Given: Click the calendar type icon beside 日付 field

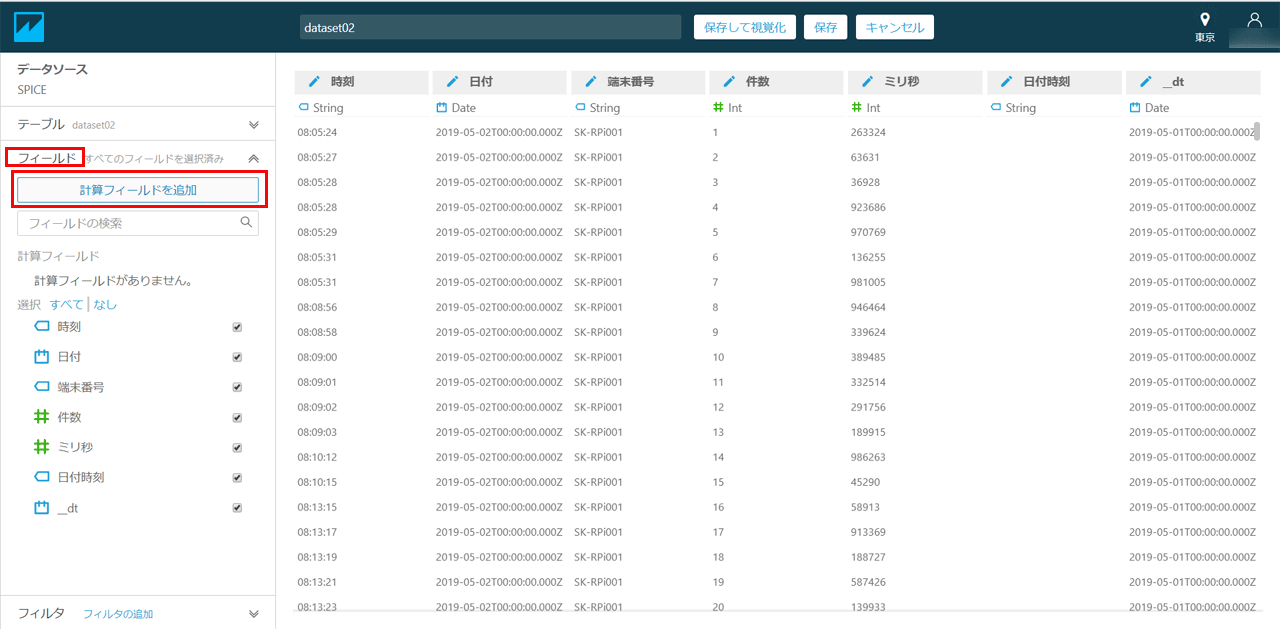Looking at the screenshot, I should coord(42,357).
